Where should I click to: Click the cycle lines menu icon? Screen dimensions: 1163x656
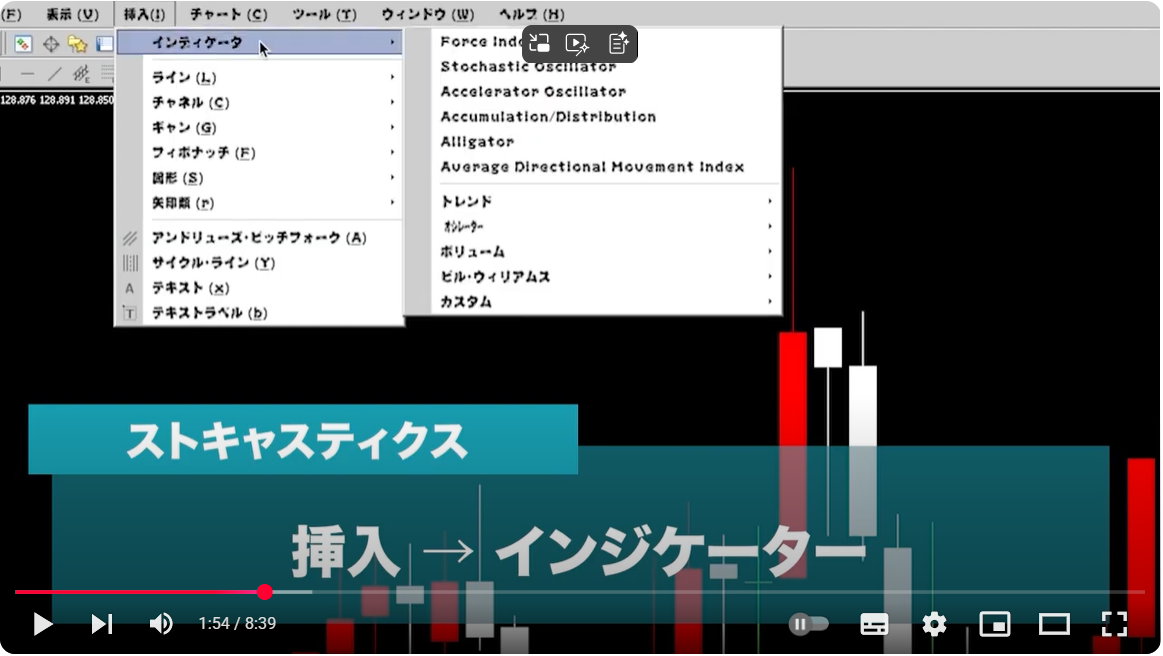pyautogui.click(x=130, y=263)
